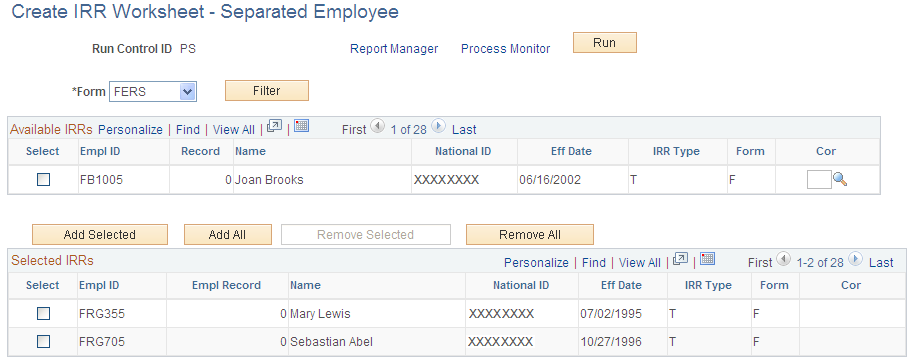The width and height of the screenshot is (915, 363).
Task: Click Remove All button
Action: tap(530, 235)
